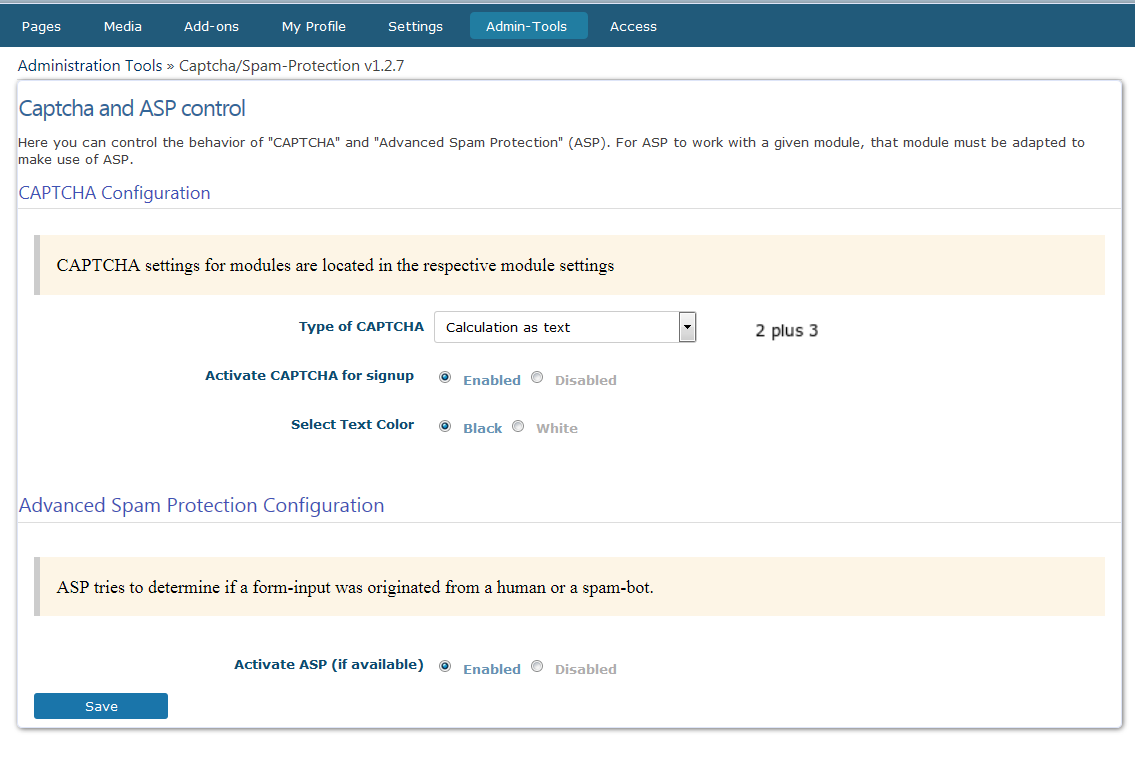Select White text color radio

[518, 427]
